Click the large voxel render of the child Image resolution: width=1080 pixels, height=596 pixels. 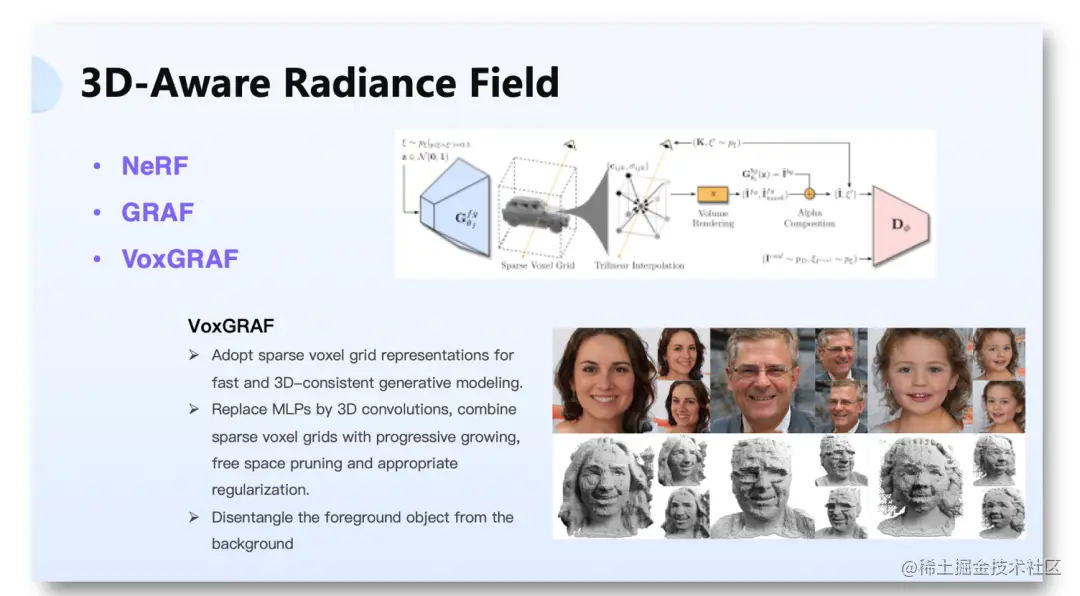coord(920,486)
